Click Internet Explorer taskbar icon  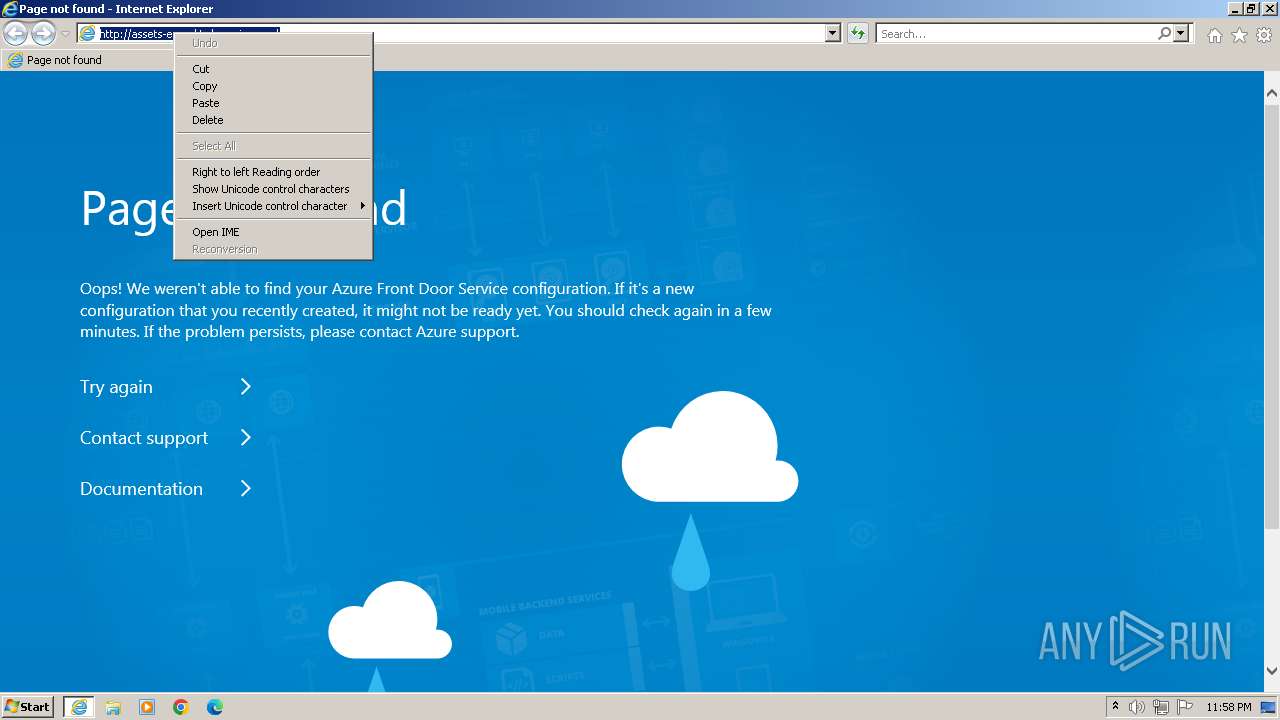point(79,707)
